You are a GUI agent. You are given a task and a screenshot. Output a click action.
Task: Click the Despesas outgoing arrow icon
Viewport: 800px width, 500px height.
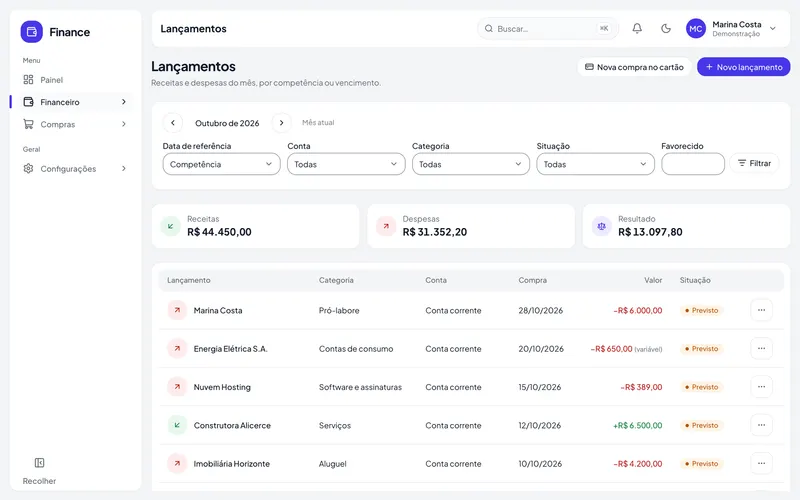tap(386, 226)
